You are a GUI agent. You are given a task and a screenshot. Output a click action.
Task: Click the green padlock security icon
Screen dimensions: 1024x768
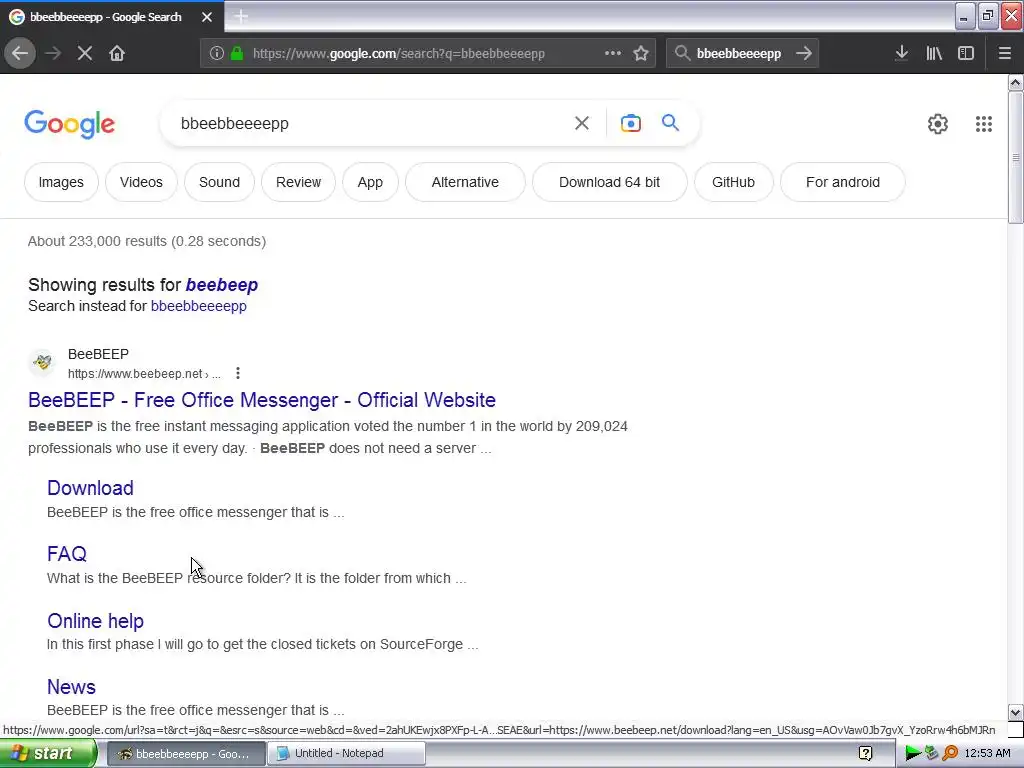[x=237, y=54]
